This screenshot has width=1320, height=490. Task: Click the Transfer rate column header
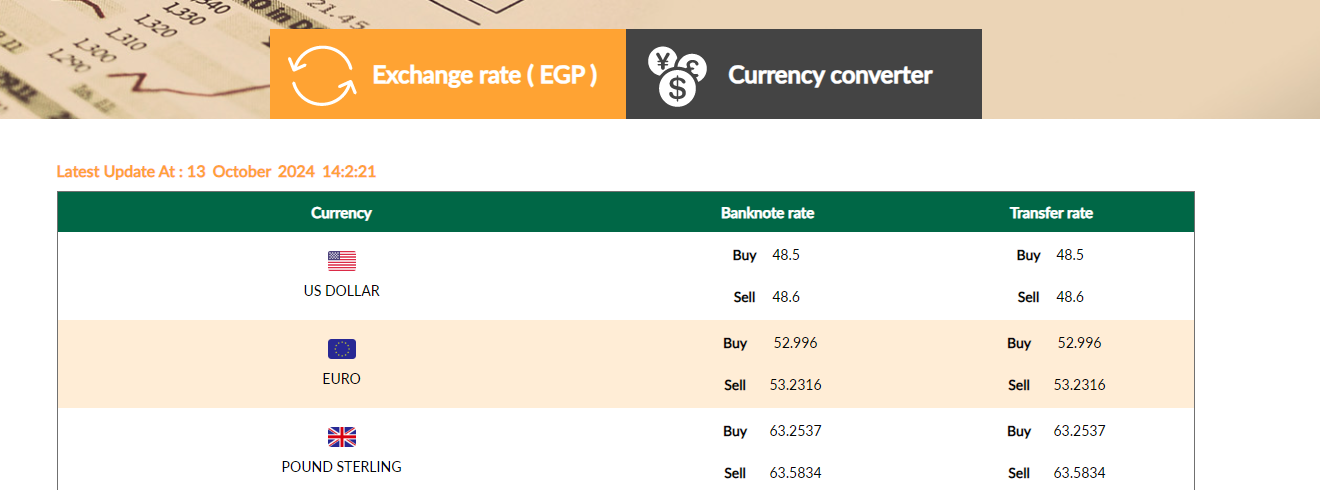[x=1051, y=213]
